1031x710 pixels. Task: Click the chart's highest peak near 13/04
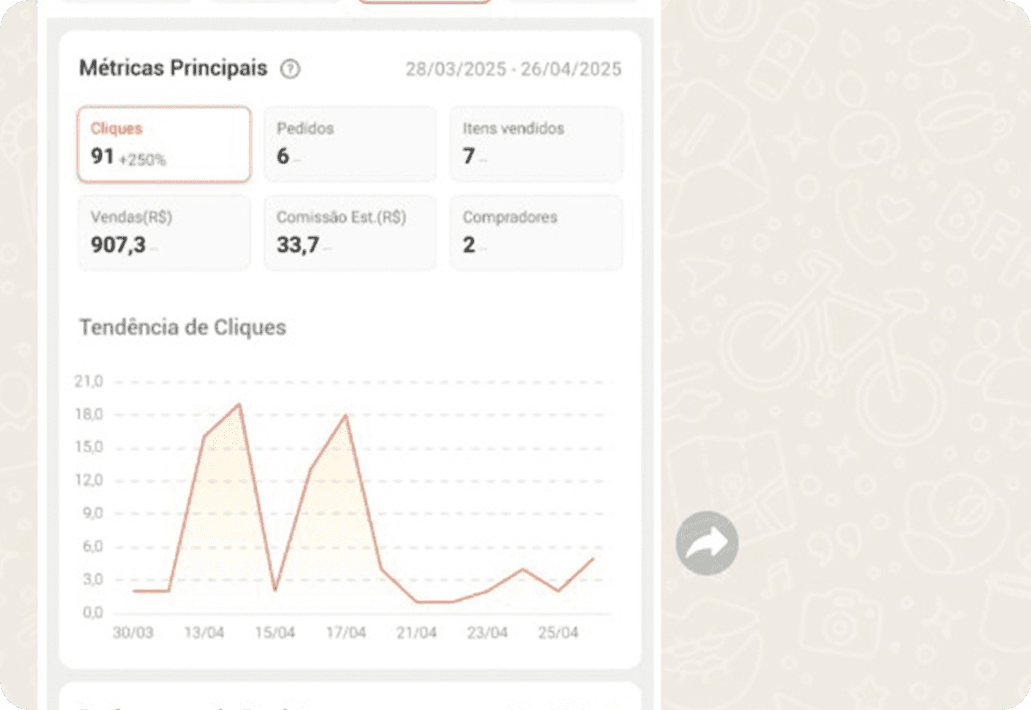click(240, 404)
